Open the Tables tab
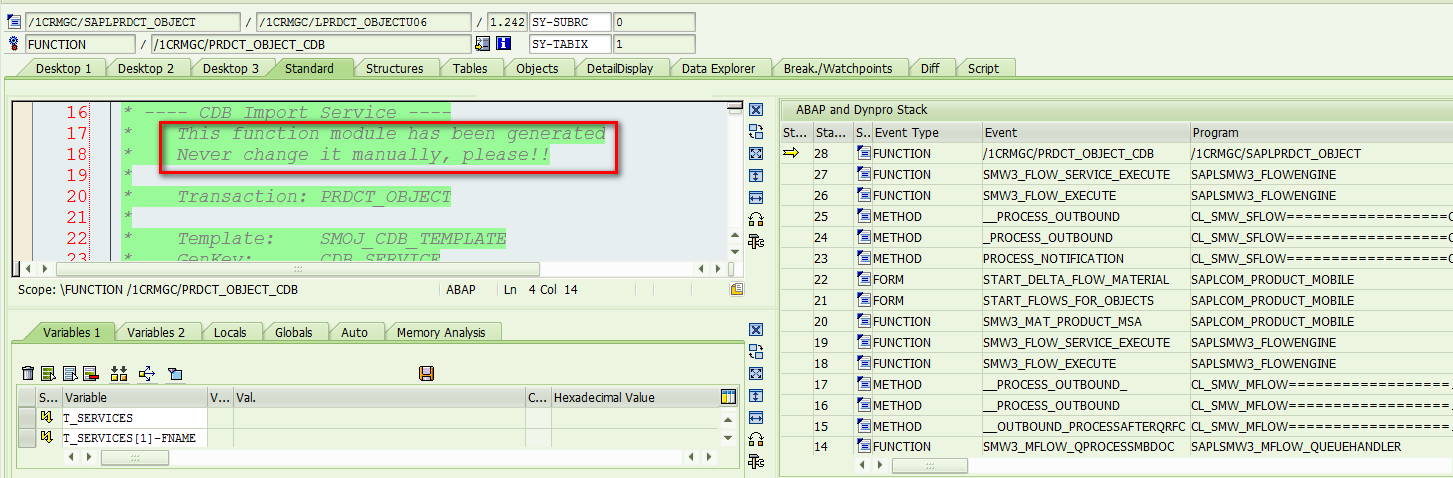The image size is (1453, 478). click(470, 68)
